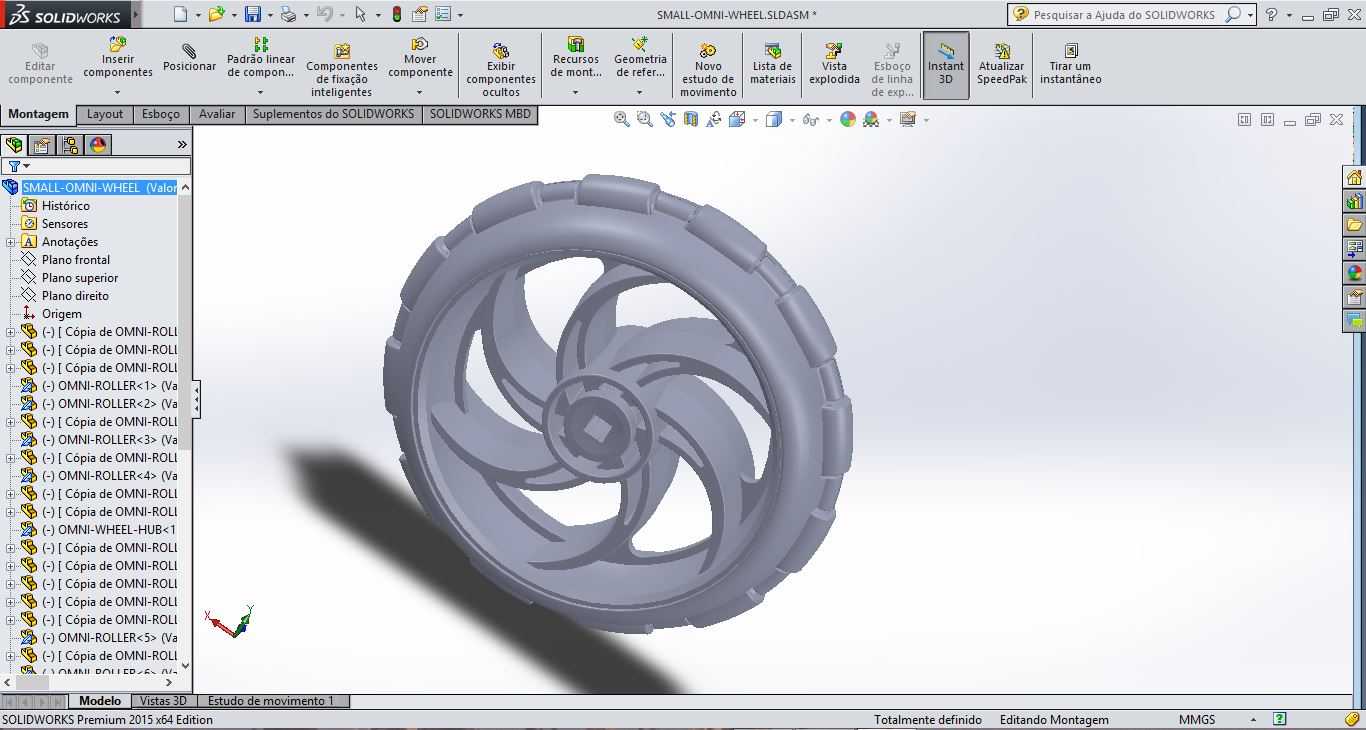This screenshot has height=730, width=1366.
Task: Click the Open file folder icon
Action: coord(216,15)
